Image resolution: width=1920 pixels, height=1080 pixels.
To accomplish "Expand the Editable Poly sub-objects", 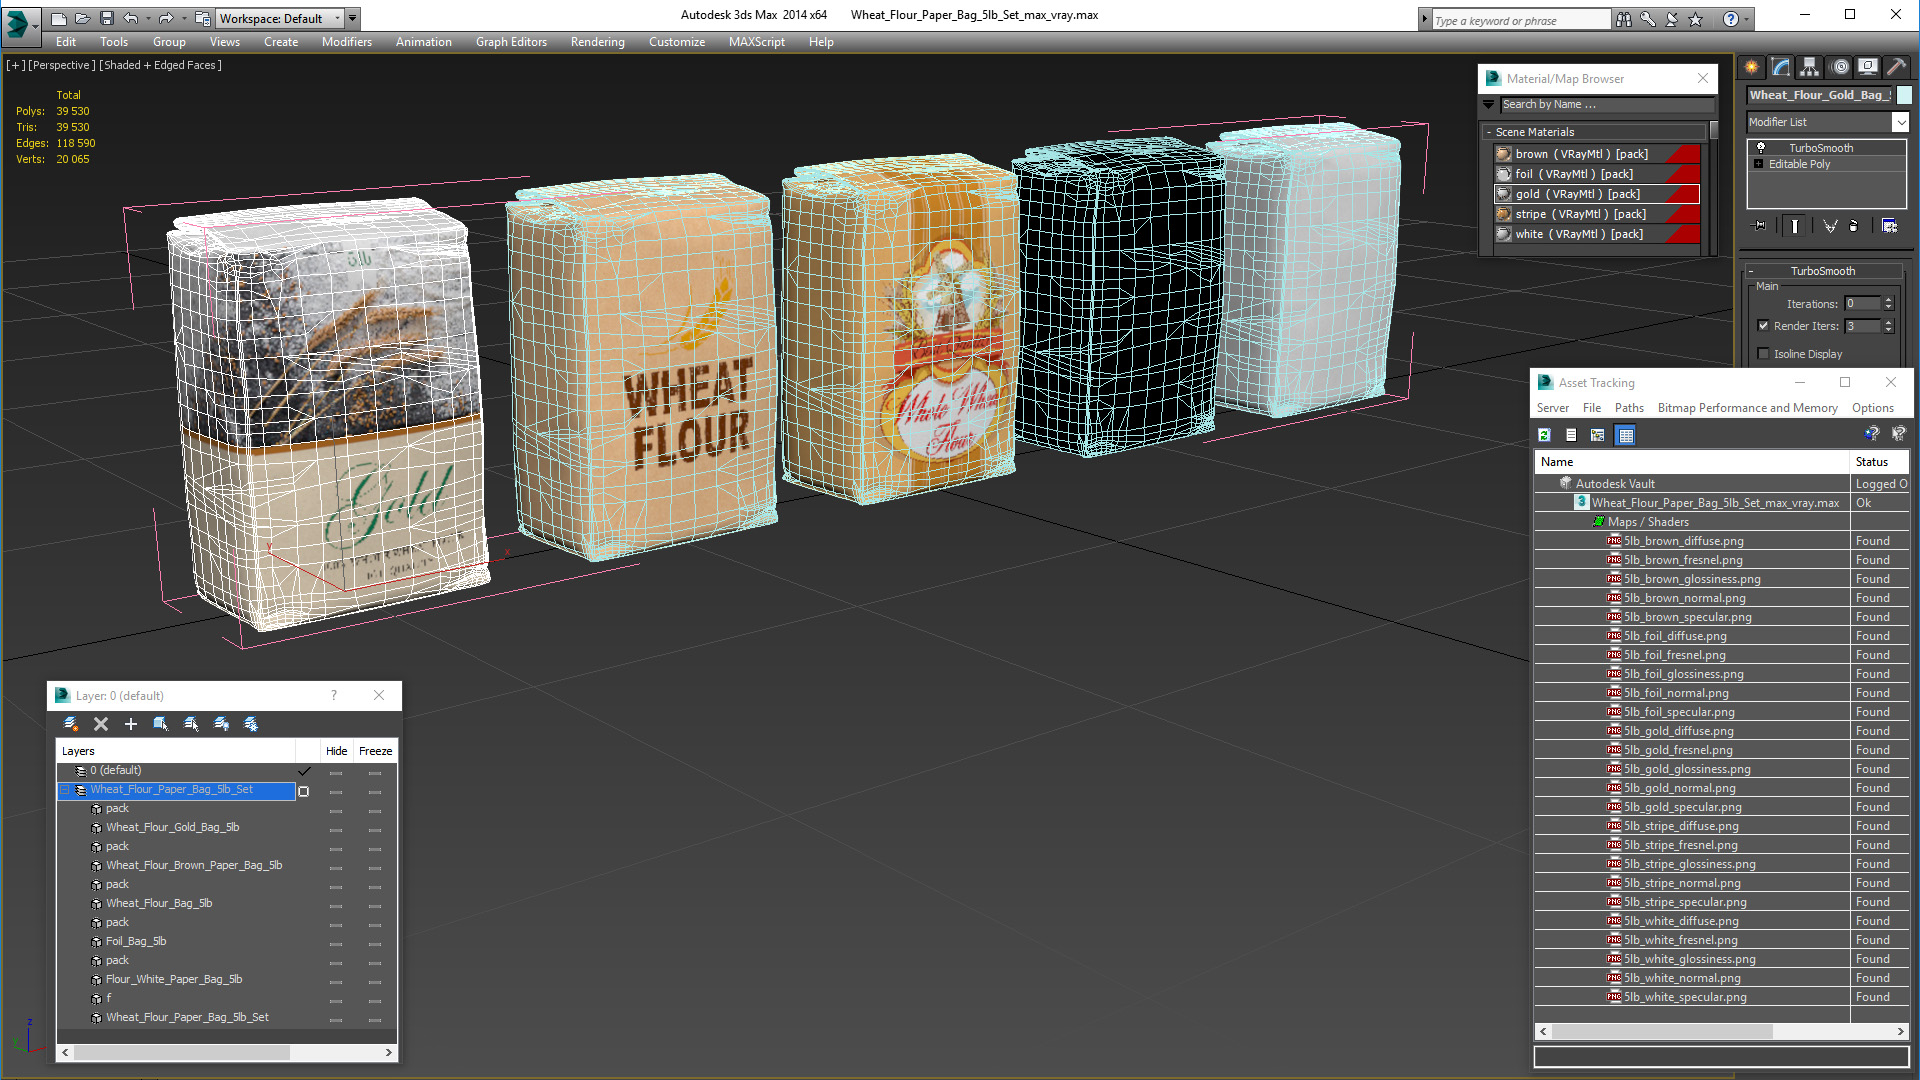I will coord(1758,164).
